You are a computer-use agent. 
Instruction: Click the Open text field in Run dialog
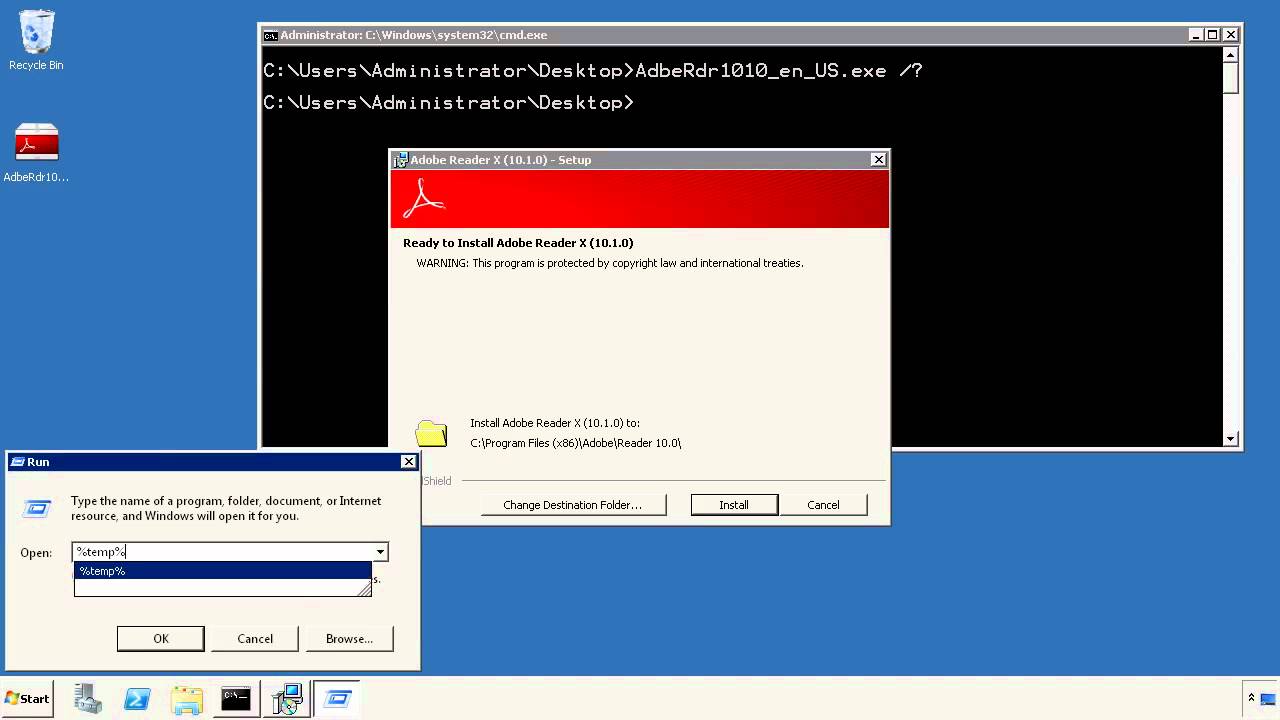point(222,552)
